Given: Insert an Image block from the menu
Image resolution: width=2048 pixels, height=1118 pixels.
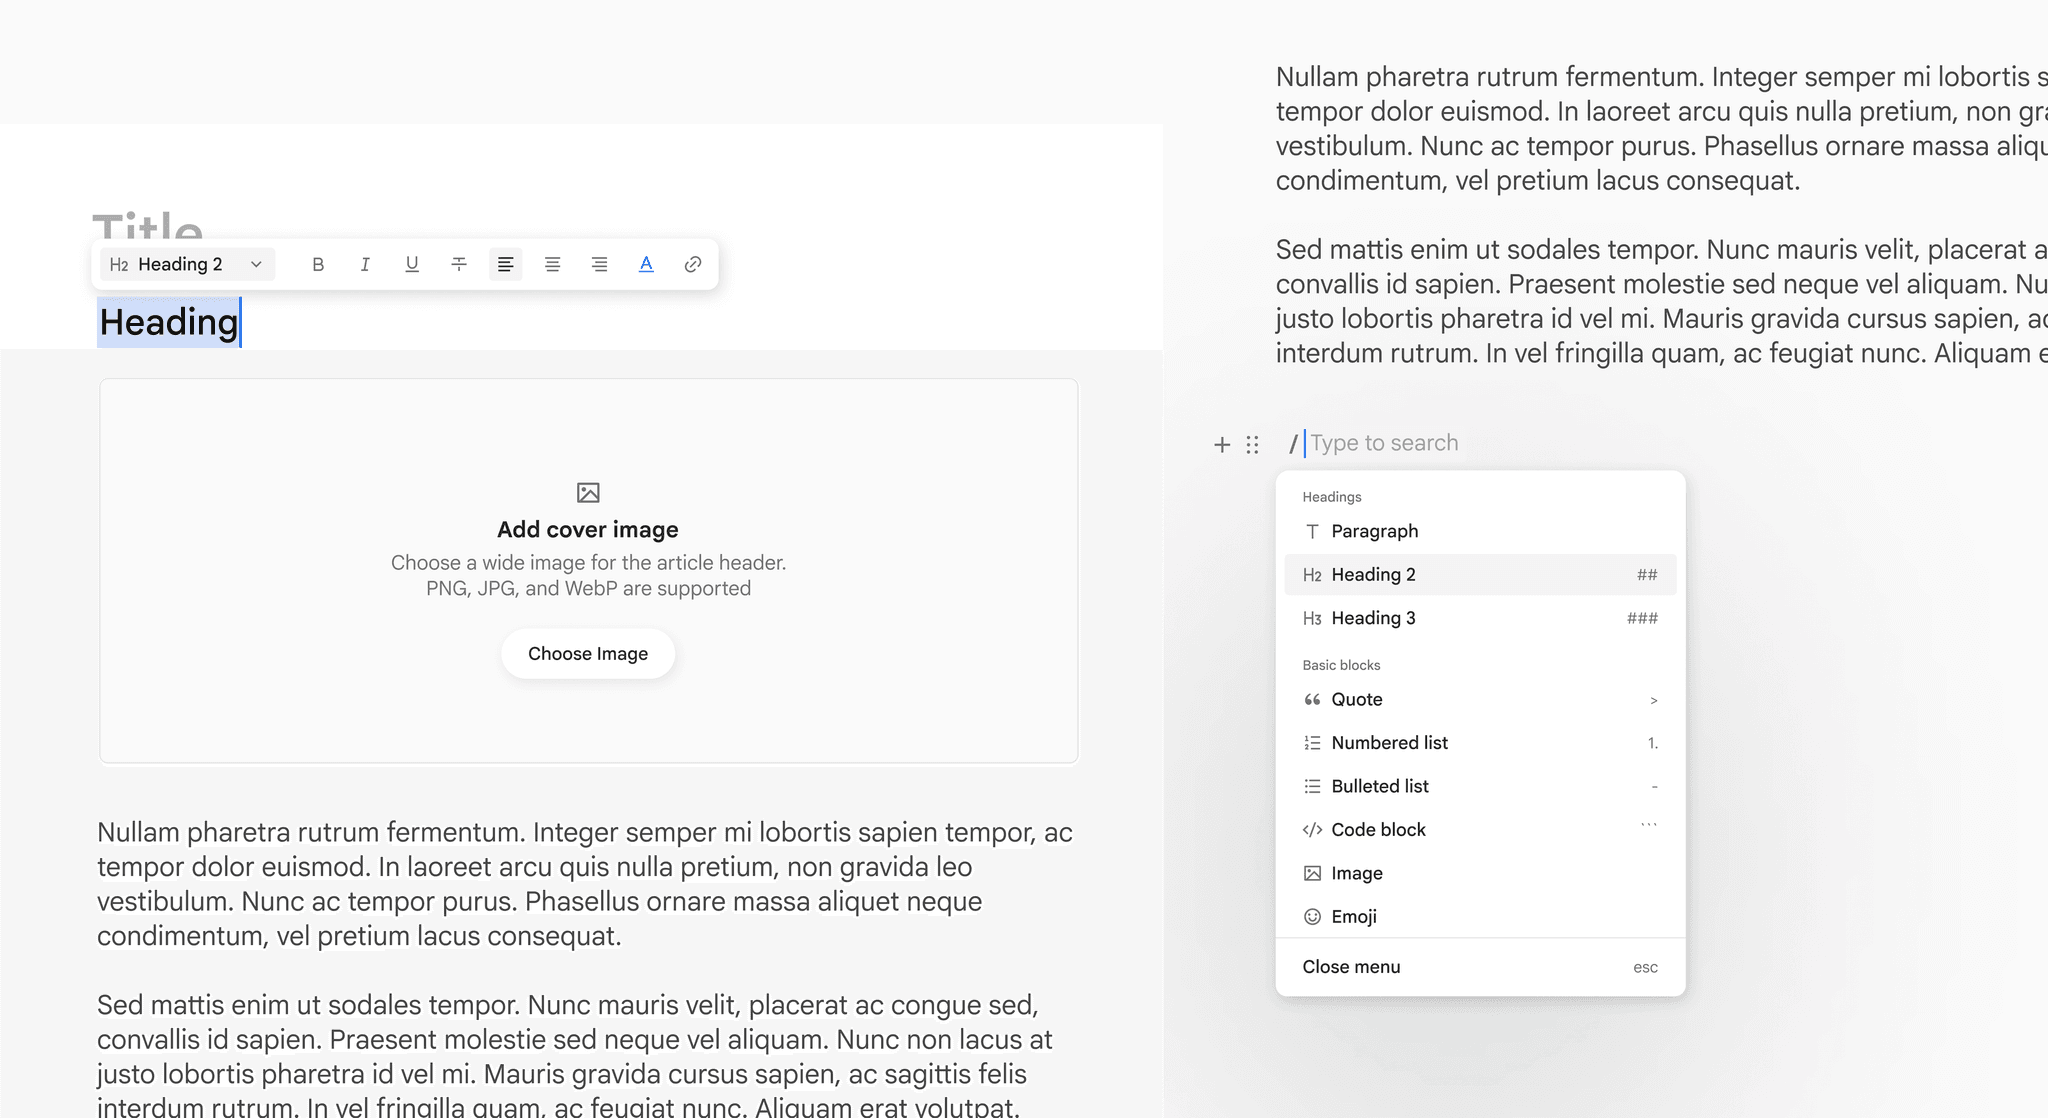Looking at the screenshot, I should (1480, 874).
